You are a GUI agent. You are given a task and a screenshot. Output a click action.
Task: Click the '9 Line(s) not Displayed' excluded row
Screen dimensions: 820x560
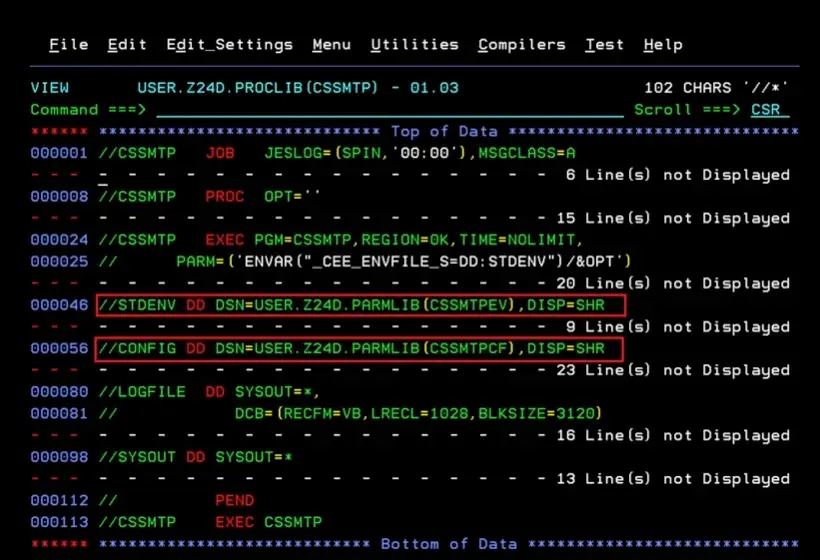point(410,327)
